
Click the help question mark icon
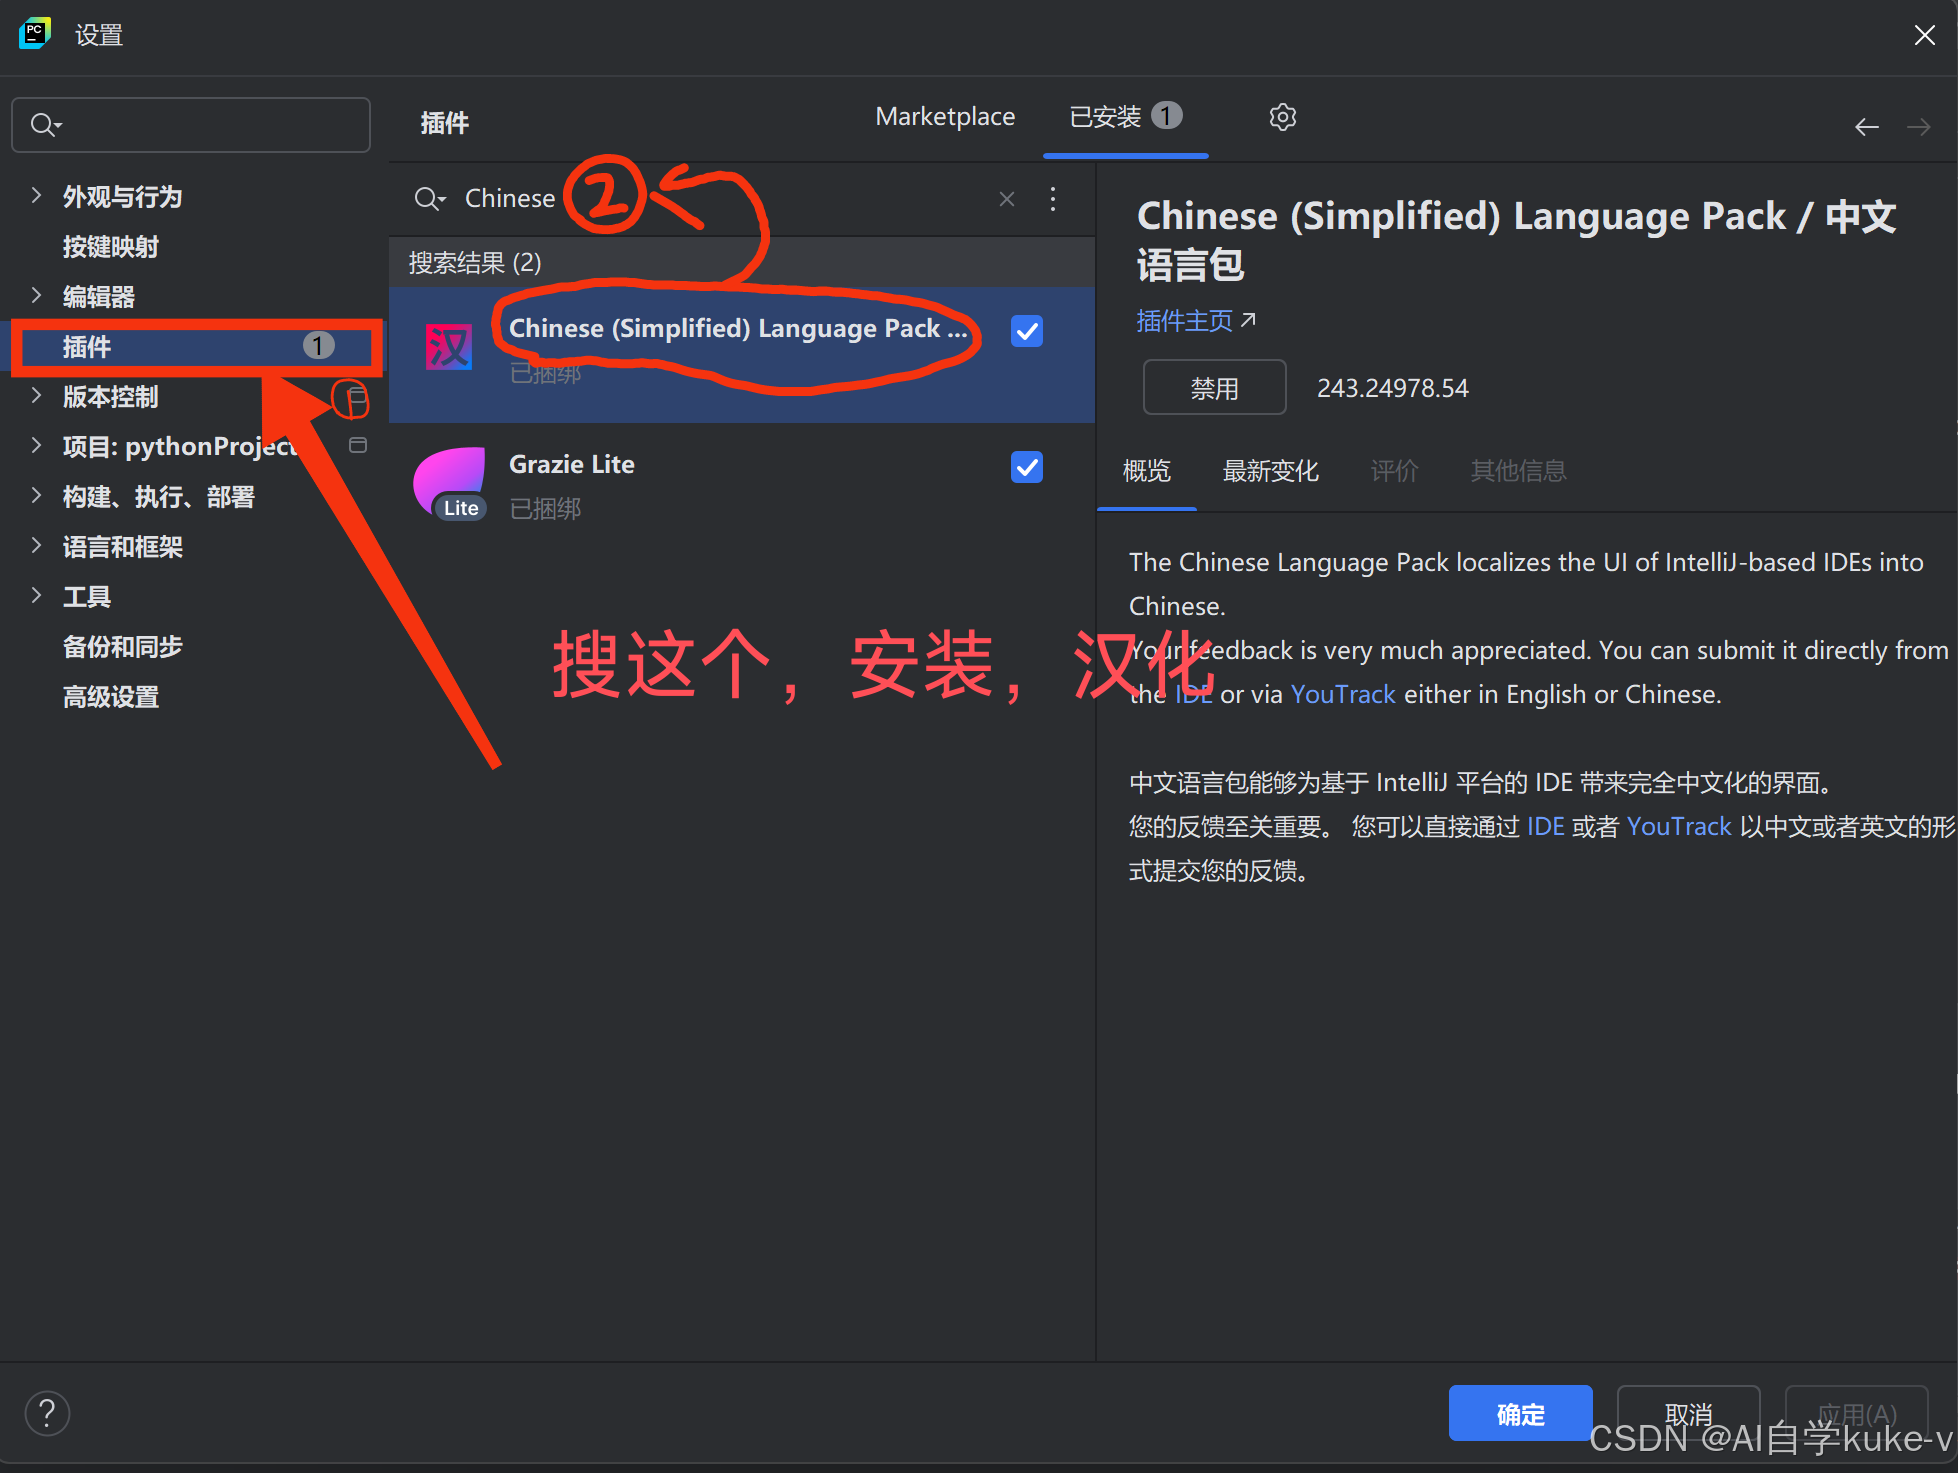[x=47, y=1413]
